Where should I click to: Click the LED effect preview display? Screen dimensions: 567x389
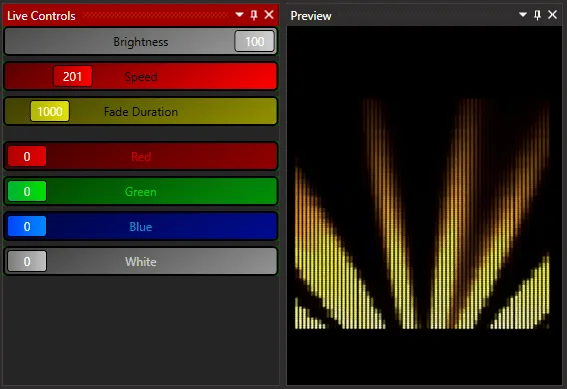pyautogui.click(x=424, y=205)
